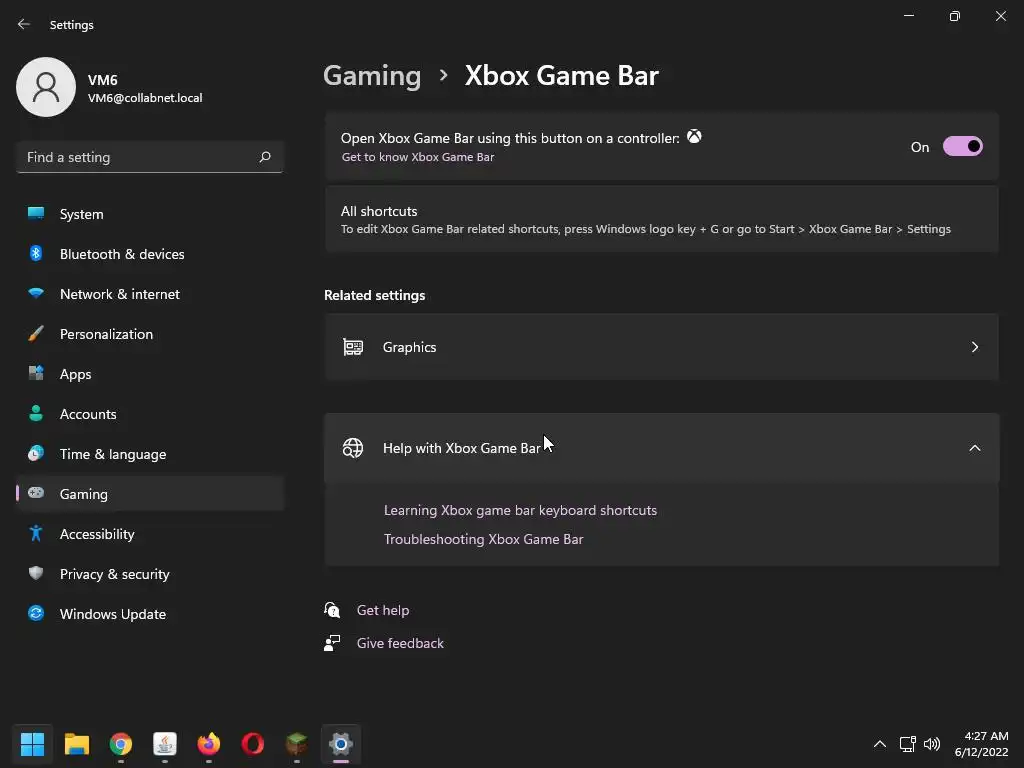
Task: Click the Apps sidebar icon
Action: (36, 374)
